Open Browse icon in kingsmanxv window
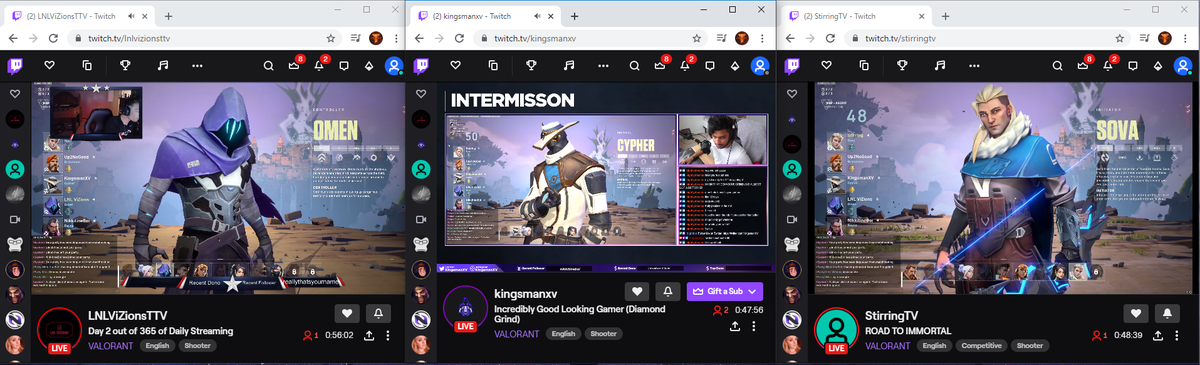The width and height of the screenshot is (1200, 365). 493,66
